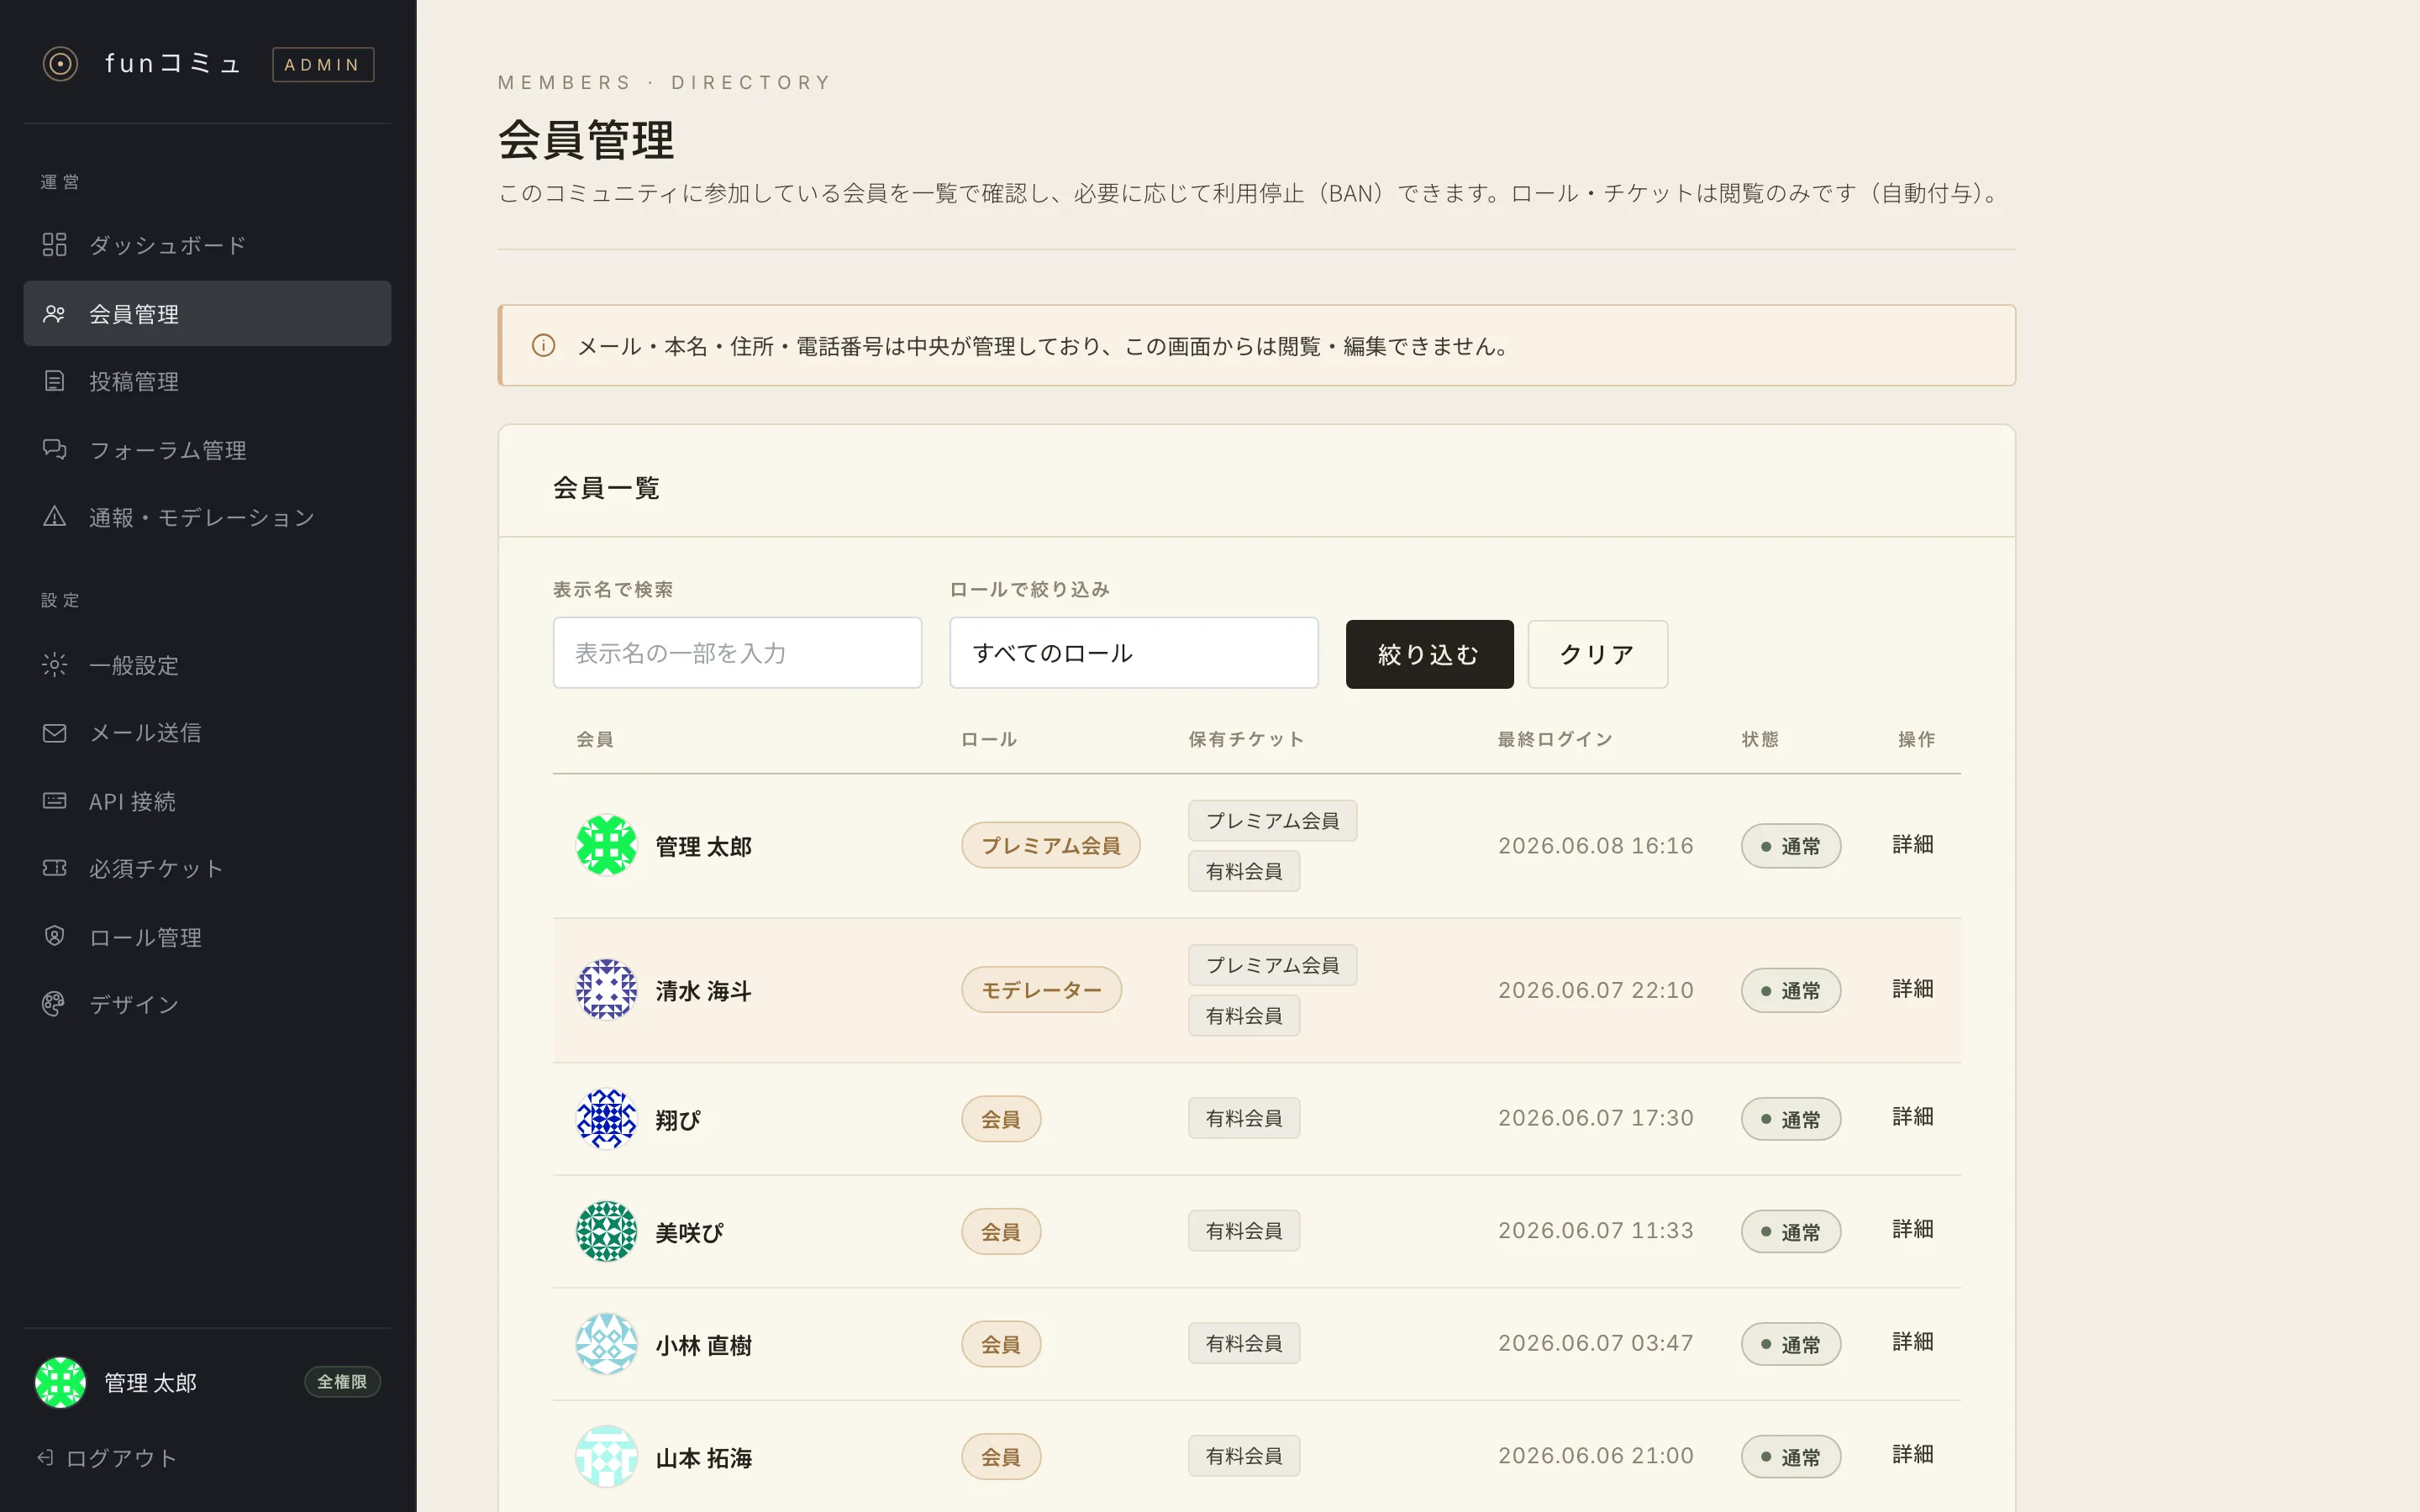Click the 最終ログイン column header

coord(1555,739)
